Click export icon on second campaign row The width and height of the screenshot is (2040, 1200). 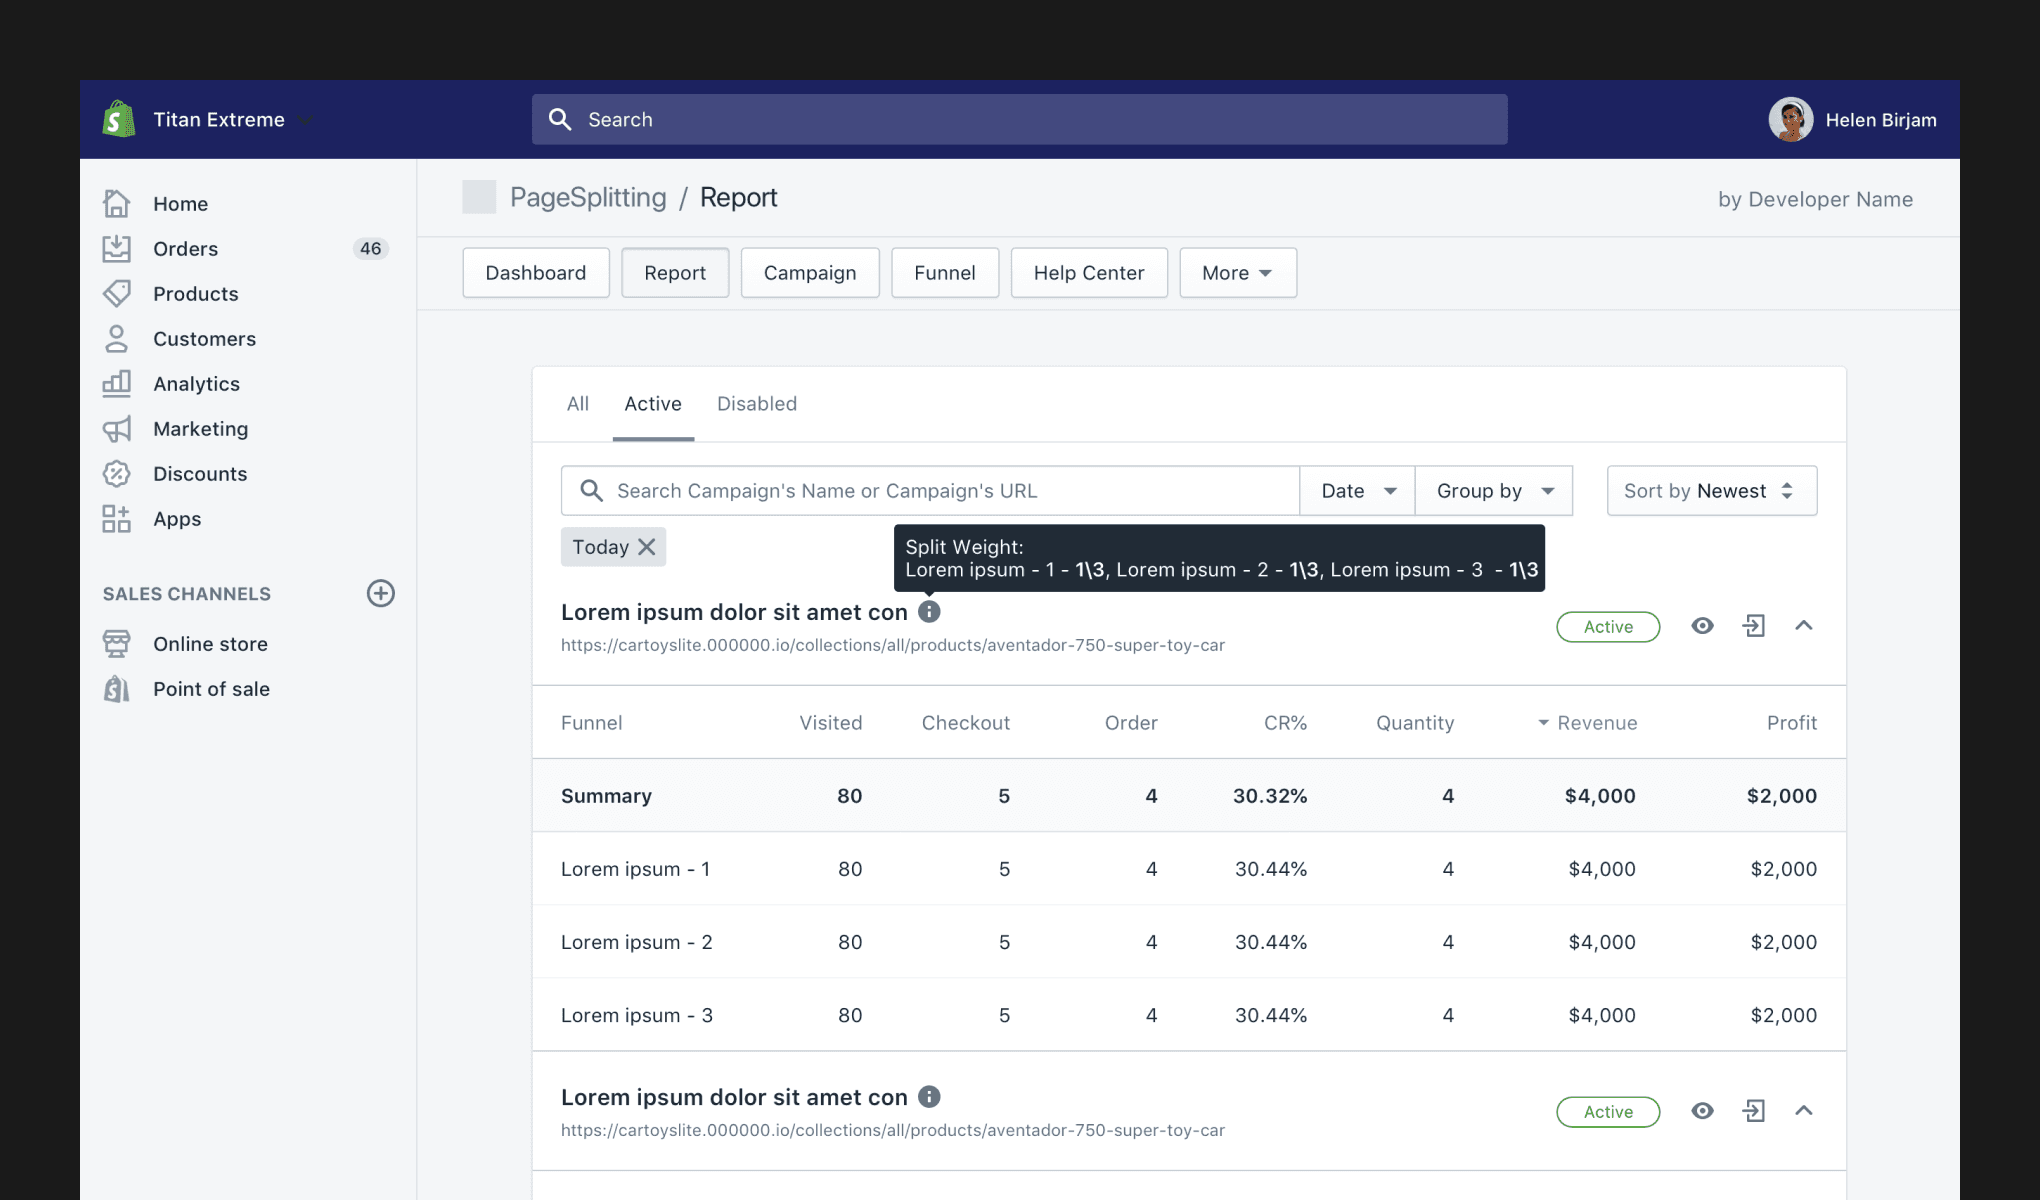coord(1753,1111)
